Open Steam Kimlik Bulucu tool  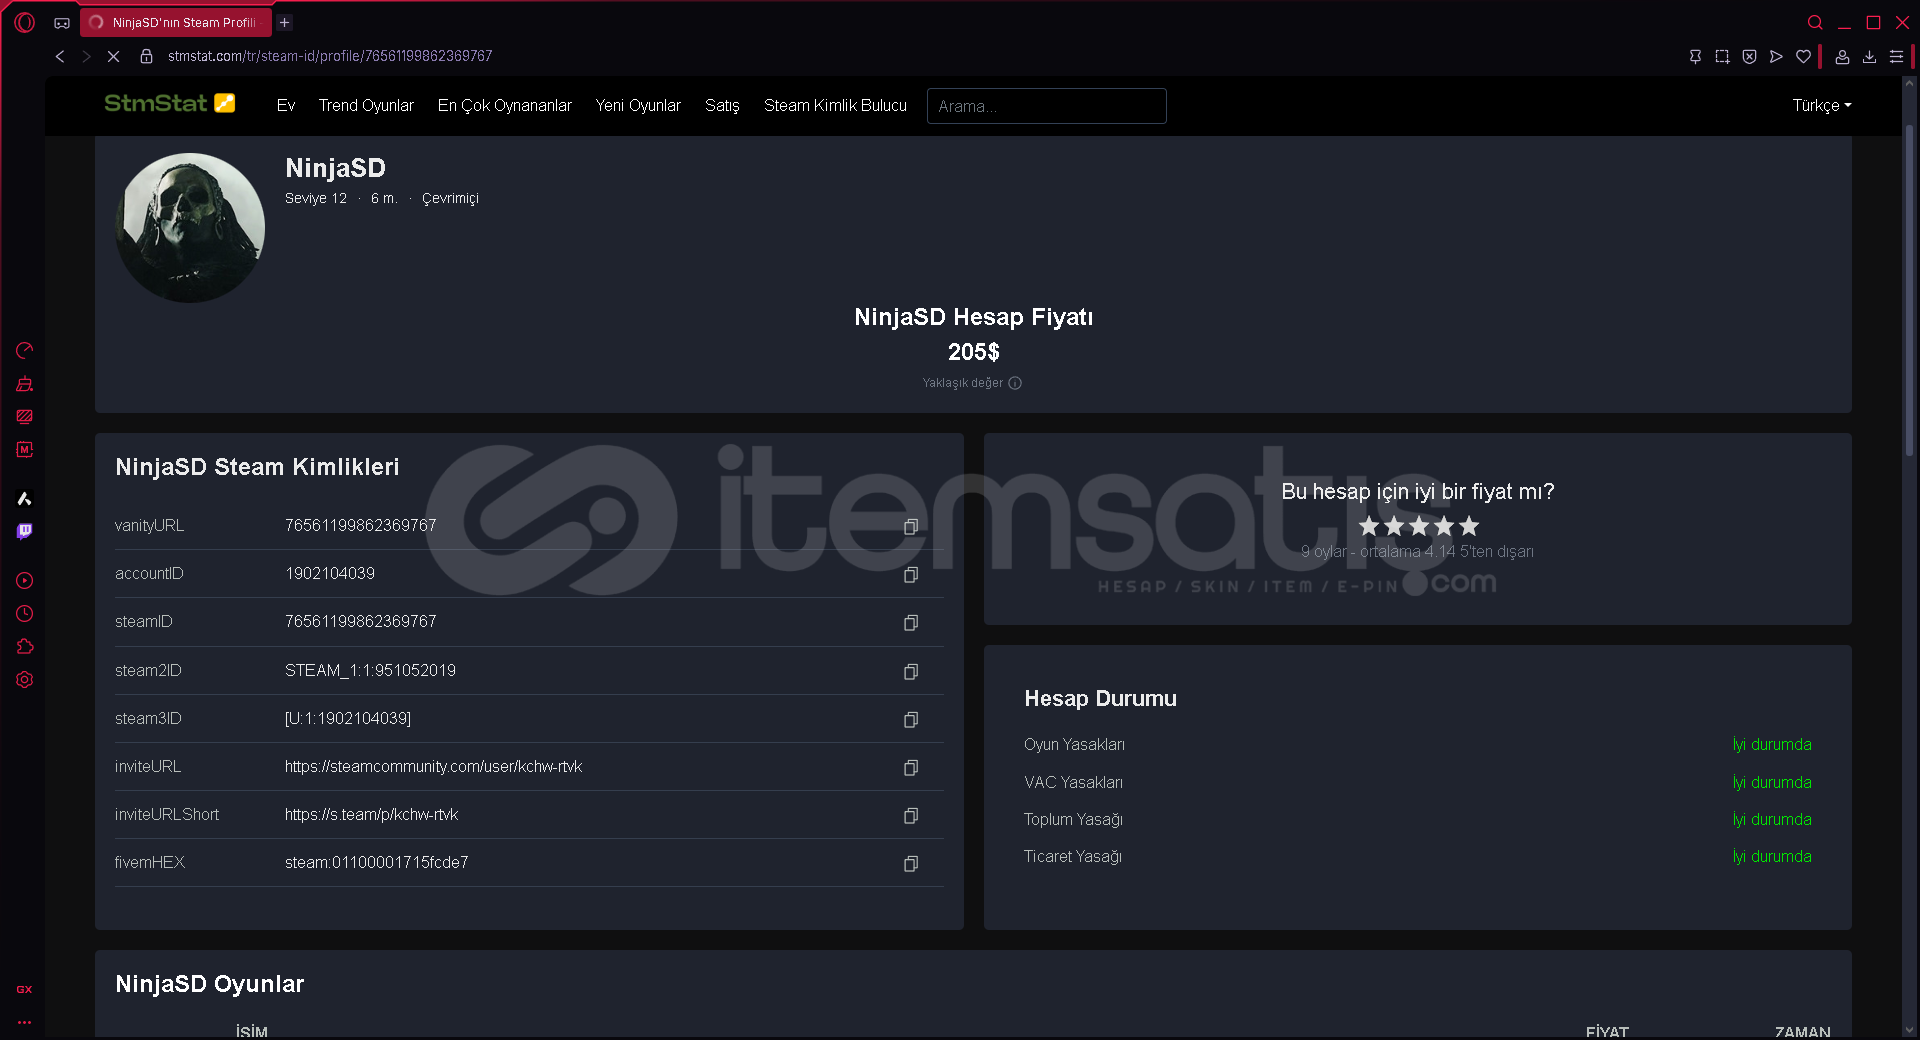coord(835,105)
